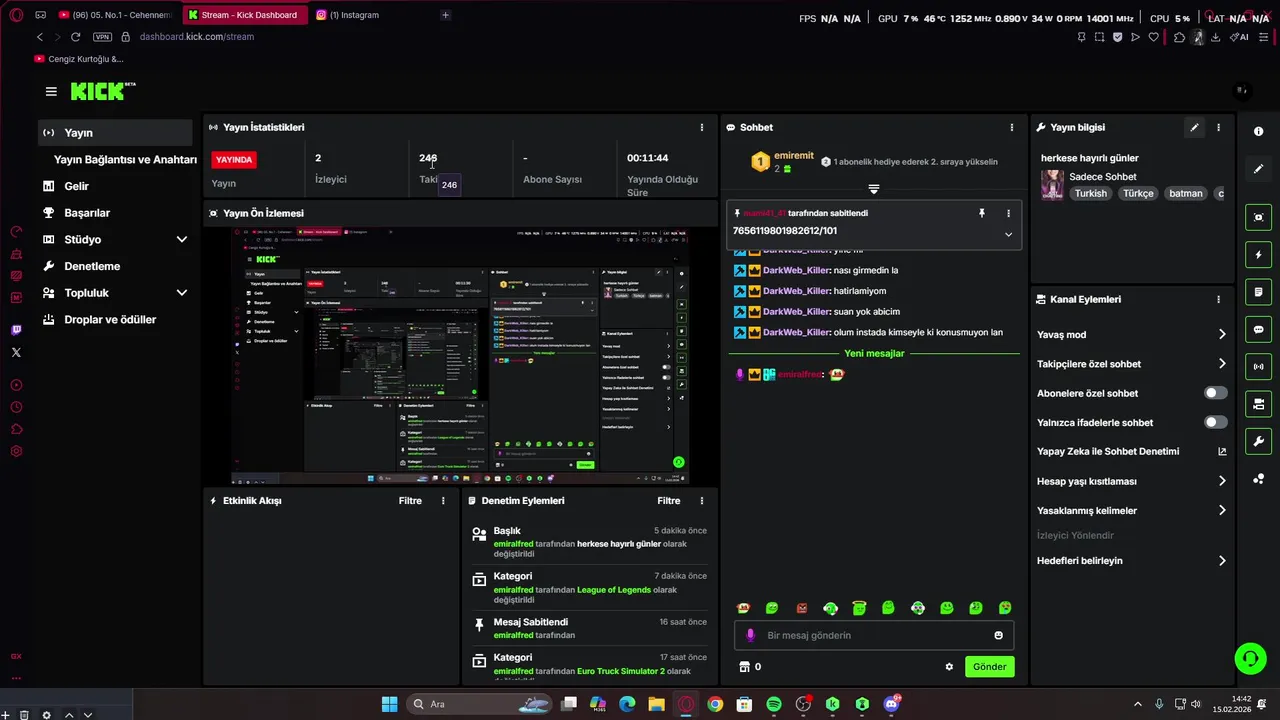1280x720 pixels.
Task: Click the green refresh icon on stream preview
Action: (x=678, y=462)
